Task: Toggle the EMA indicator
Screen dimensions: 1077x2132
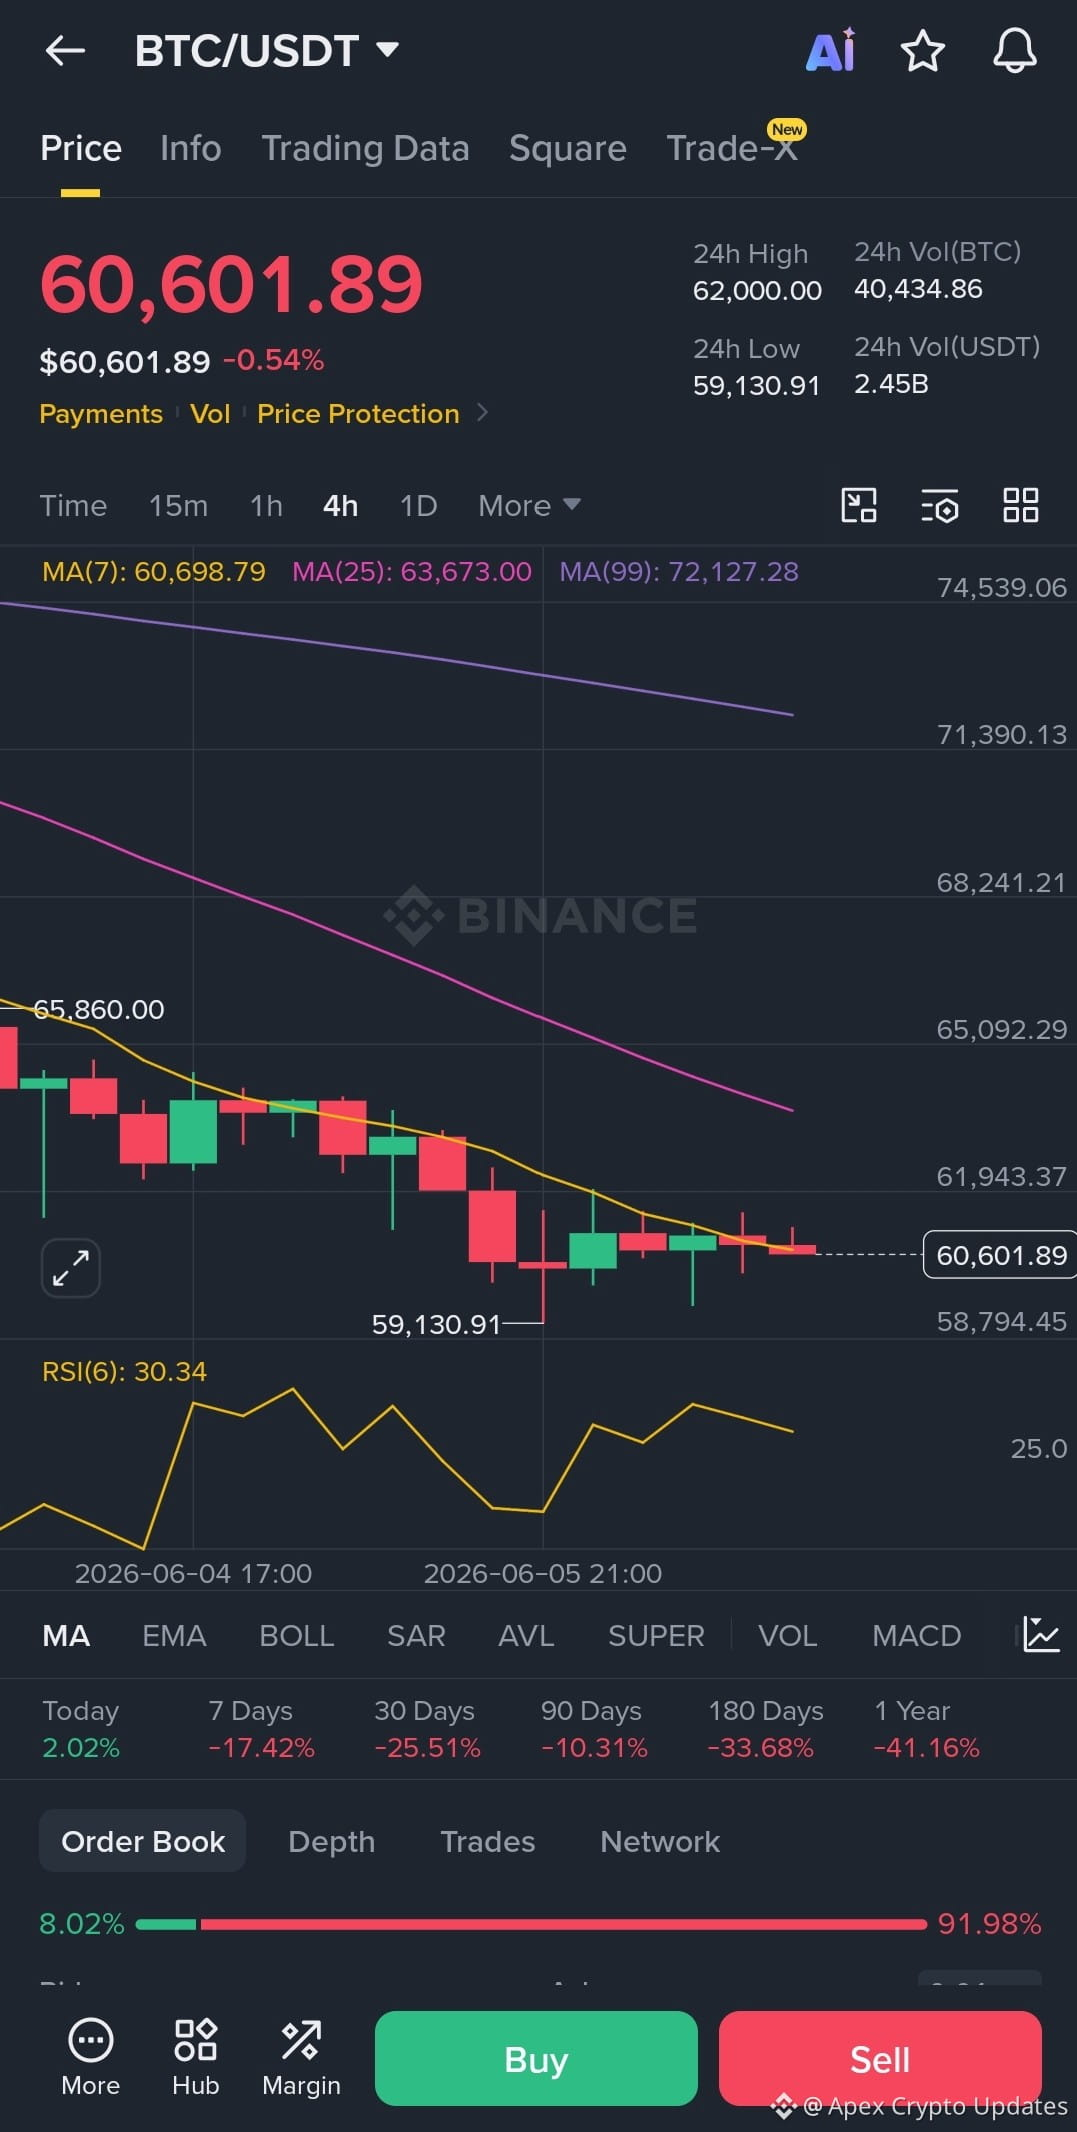Action: coord(174,1635)
